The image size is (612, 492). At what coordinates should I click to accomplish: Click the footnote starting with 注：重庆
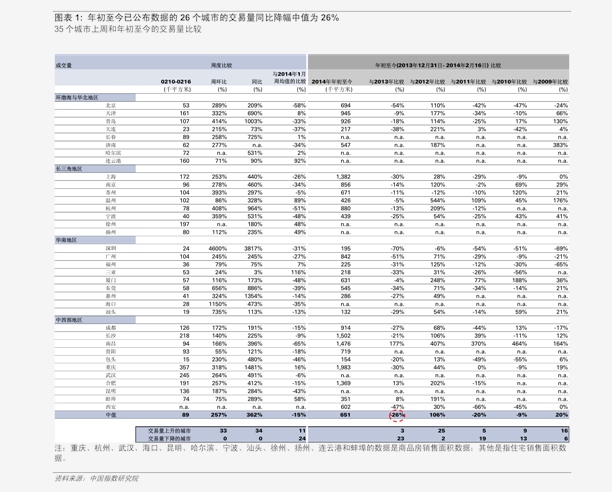310,453
